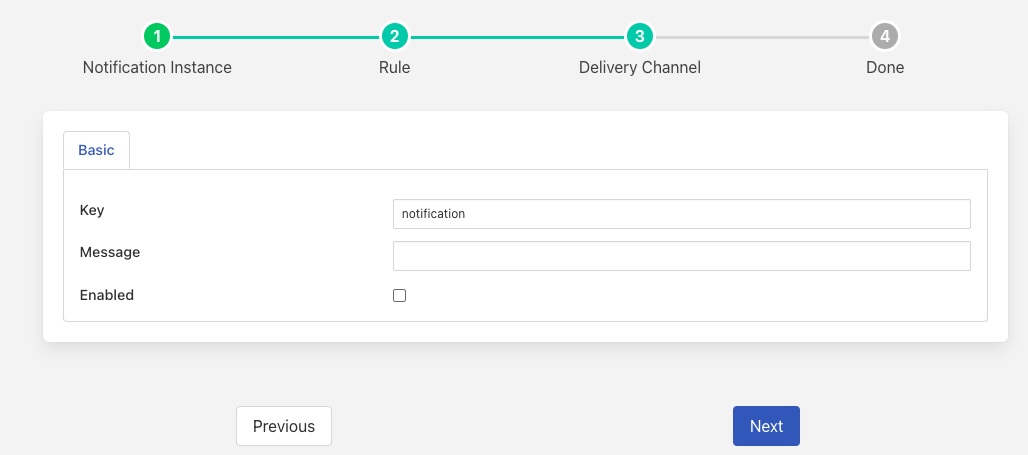This screenshot has height=455, width=1028.
Task: Click the Enabled label text
Action: pos(107,296)
